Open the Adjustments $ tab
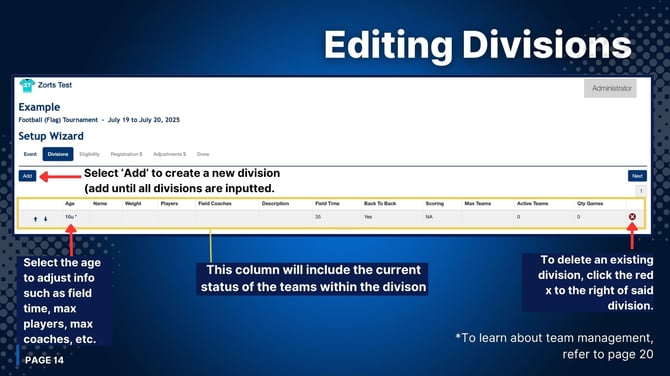 pyautogui.click(x=170, y=154)
